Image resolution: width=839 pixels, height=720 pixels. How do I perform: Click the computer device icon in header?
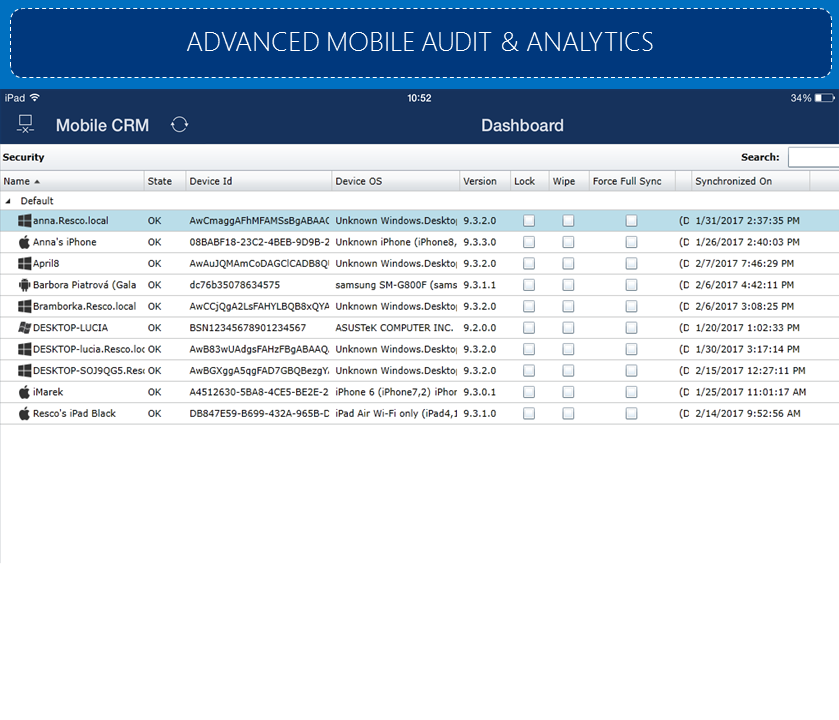[x=25, y=125]
